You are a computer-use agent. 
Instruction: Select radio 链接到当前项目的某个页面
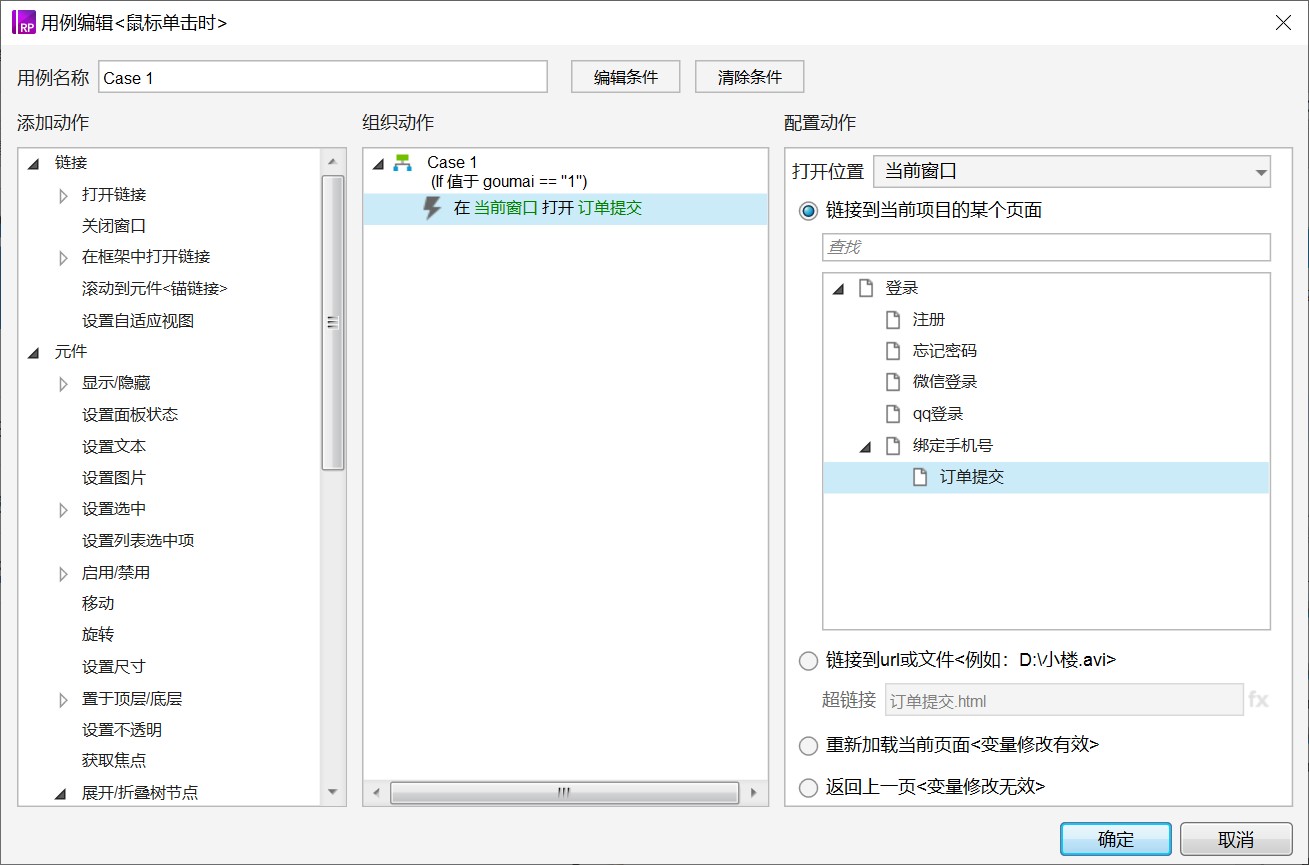[809, 211]
